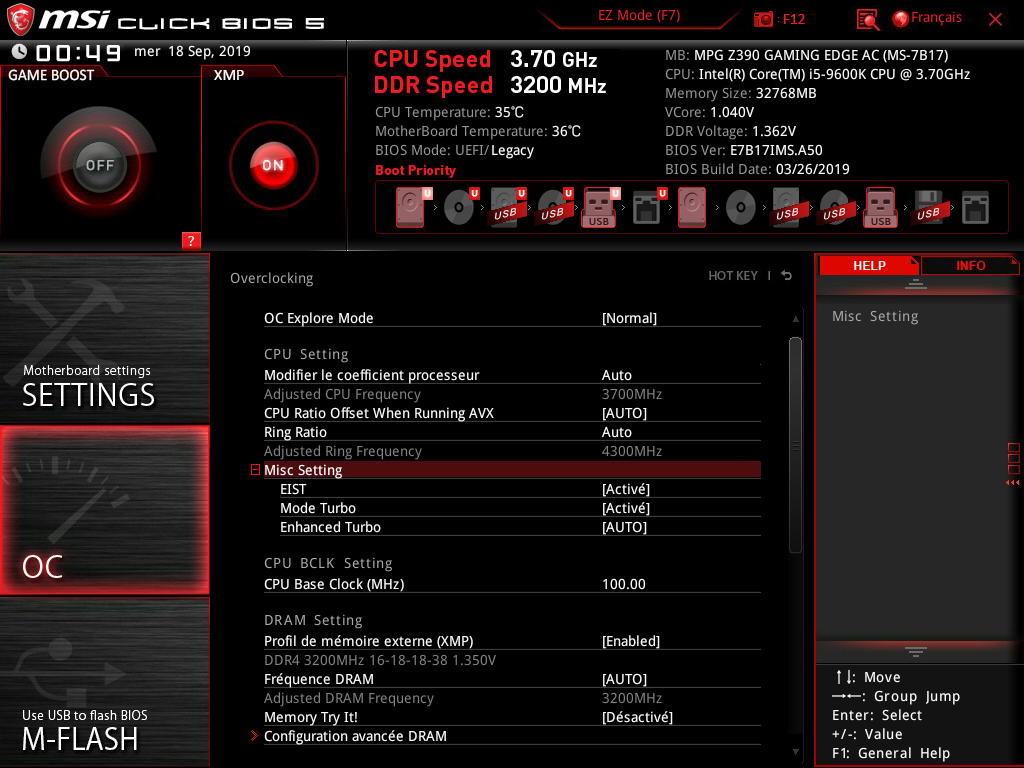Viewport: 1024px width, 768px height.
Task: Click the Adjusted Ring Frequency 4300MHz row
Action: click(512, 451)
